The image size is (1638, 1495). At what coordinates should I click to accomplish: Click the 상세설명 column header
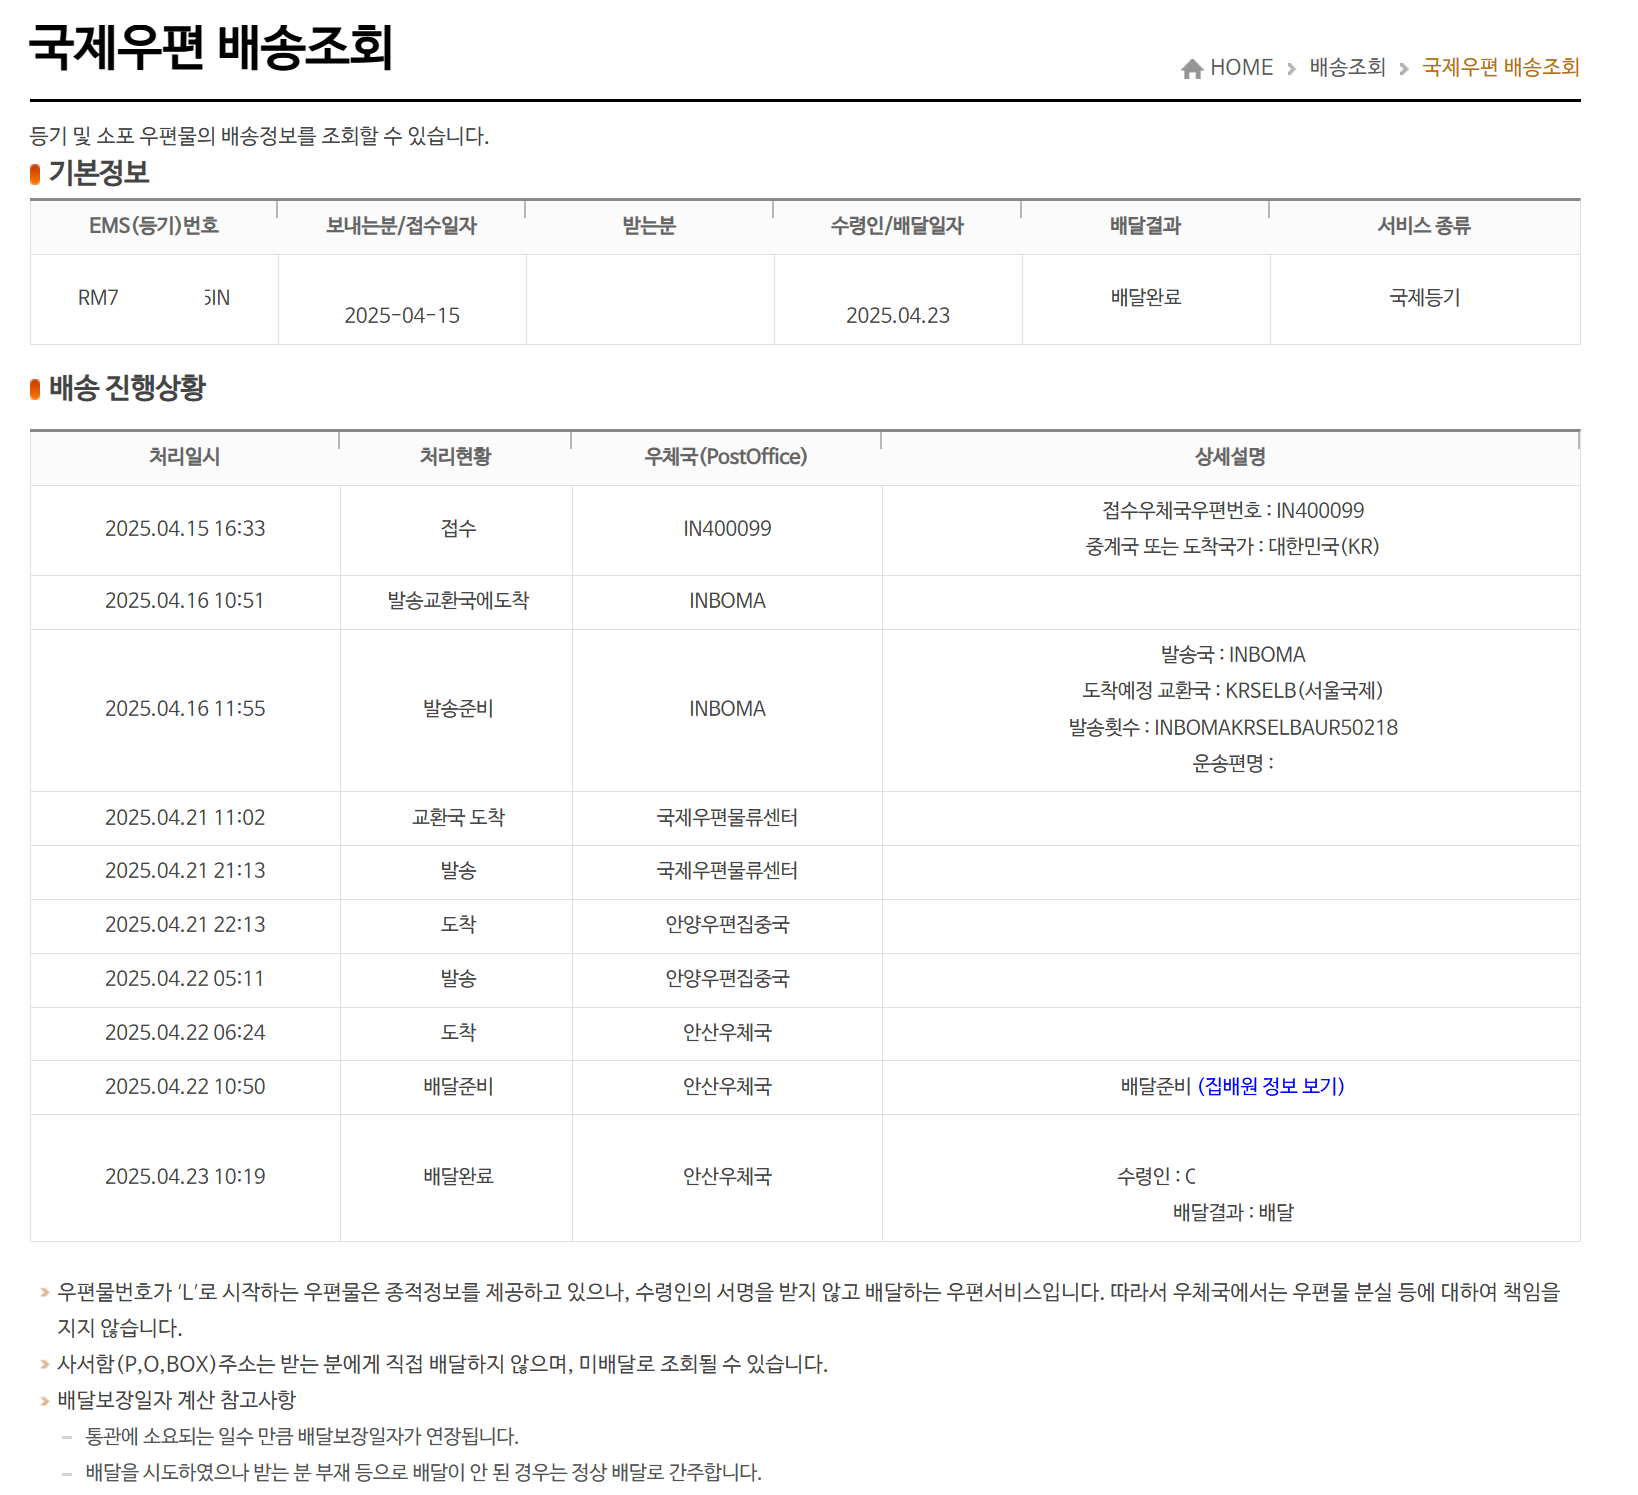1230,457
